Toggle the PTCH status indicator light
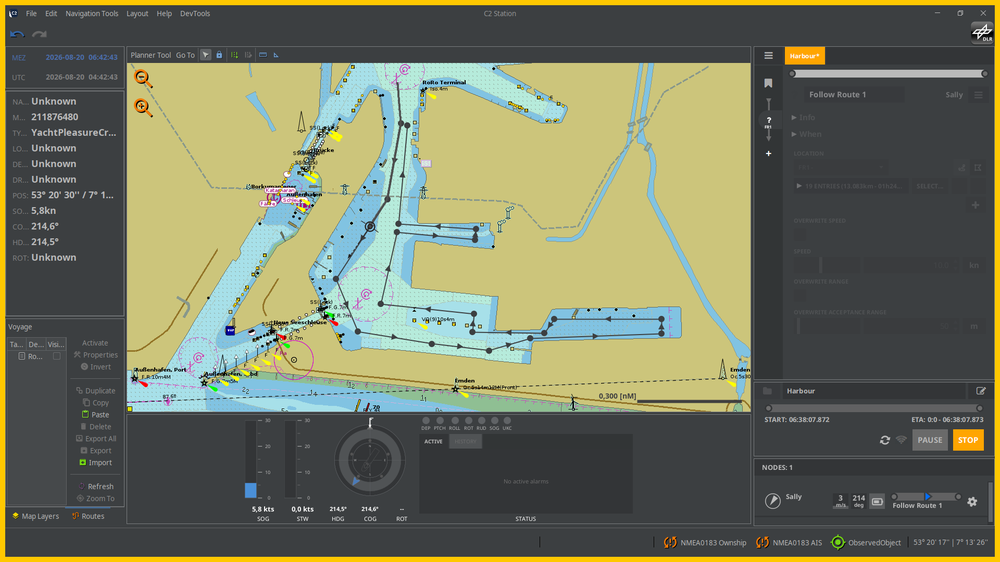 [x=439, y=421]
